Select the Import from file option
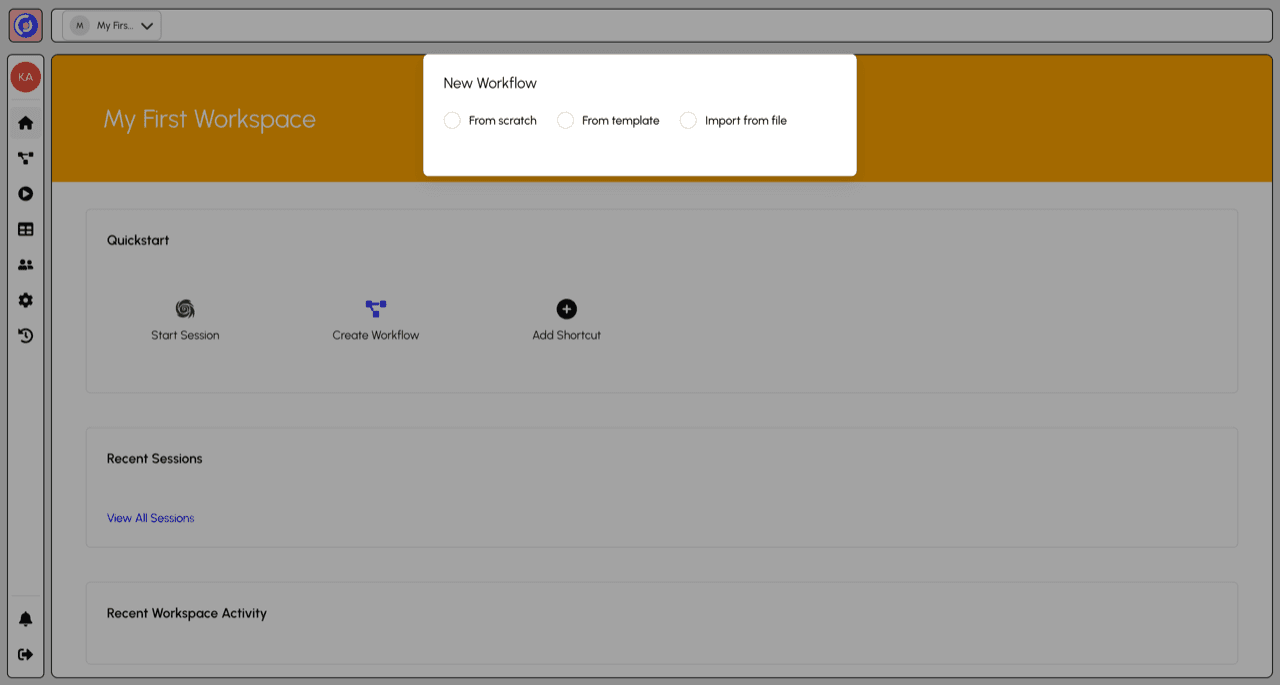This screenshot has height=685, width=1280. [x=688, y=120]
